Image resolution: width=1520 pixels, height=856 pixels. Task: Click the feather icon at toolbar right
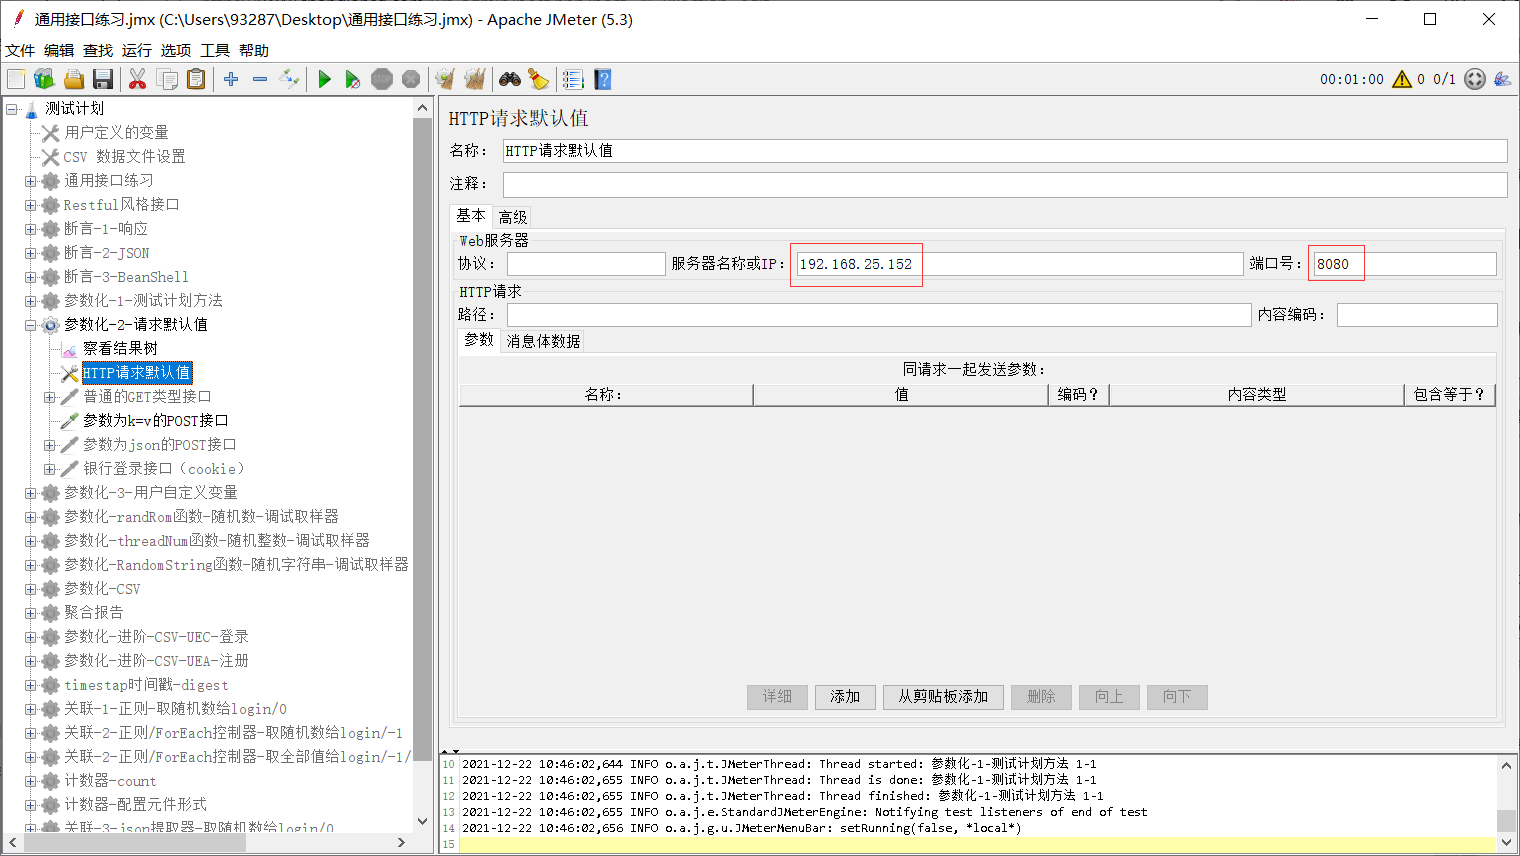click(x=1502, y=79)
